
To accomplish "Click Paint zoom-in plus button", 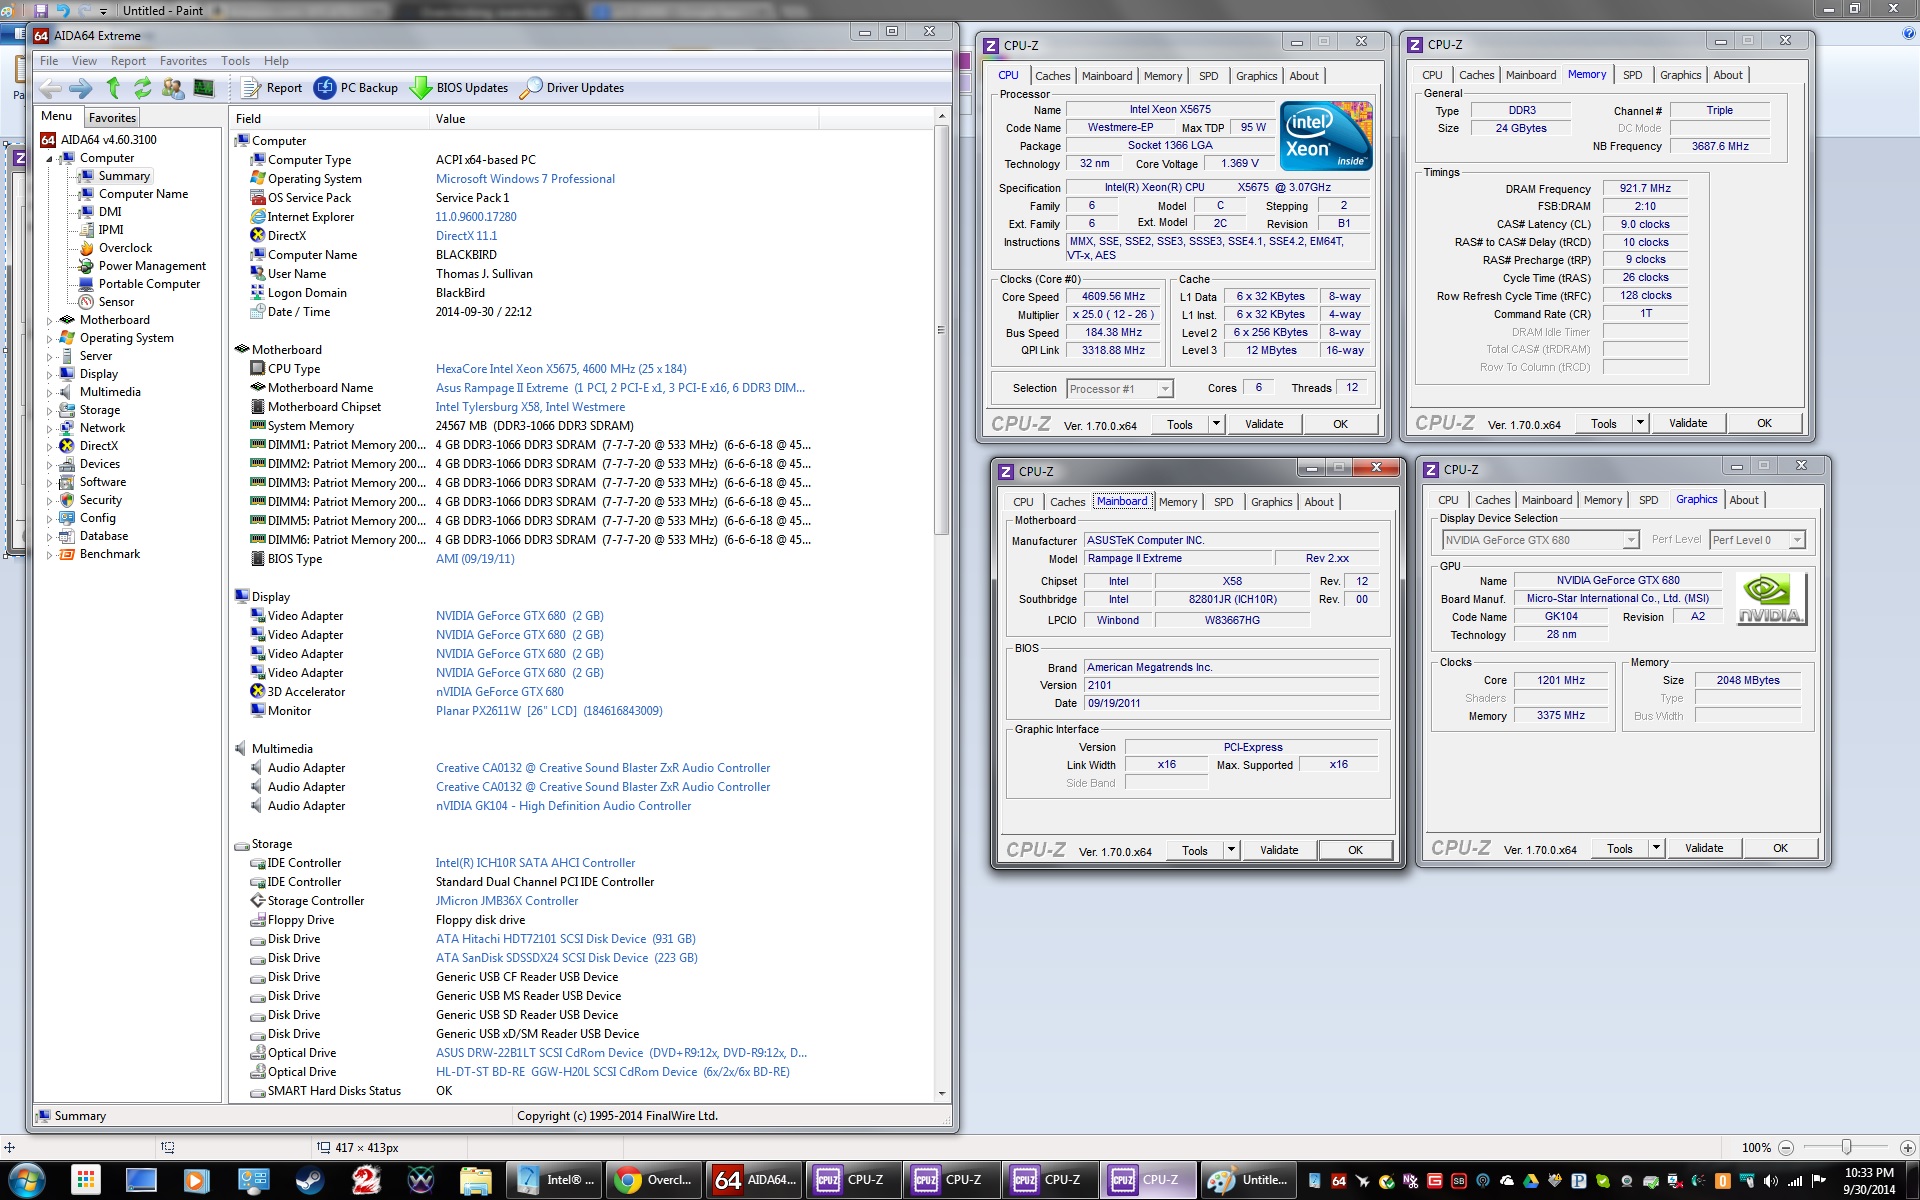I will (x=1907, y=1148).
